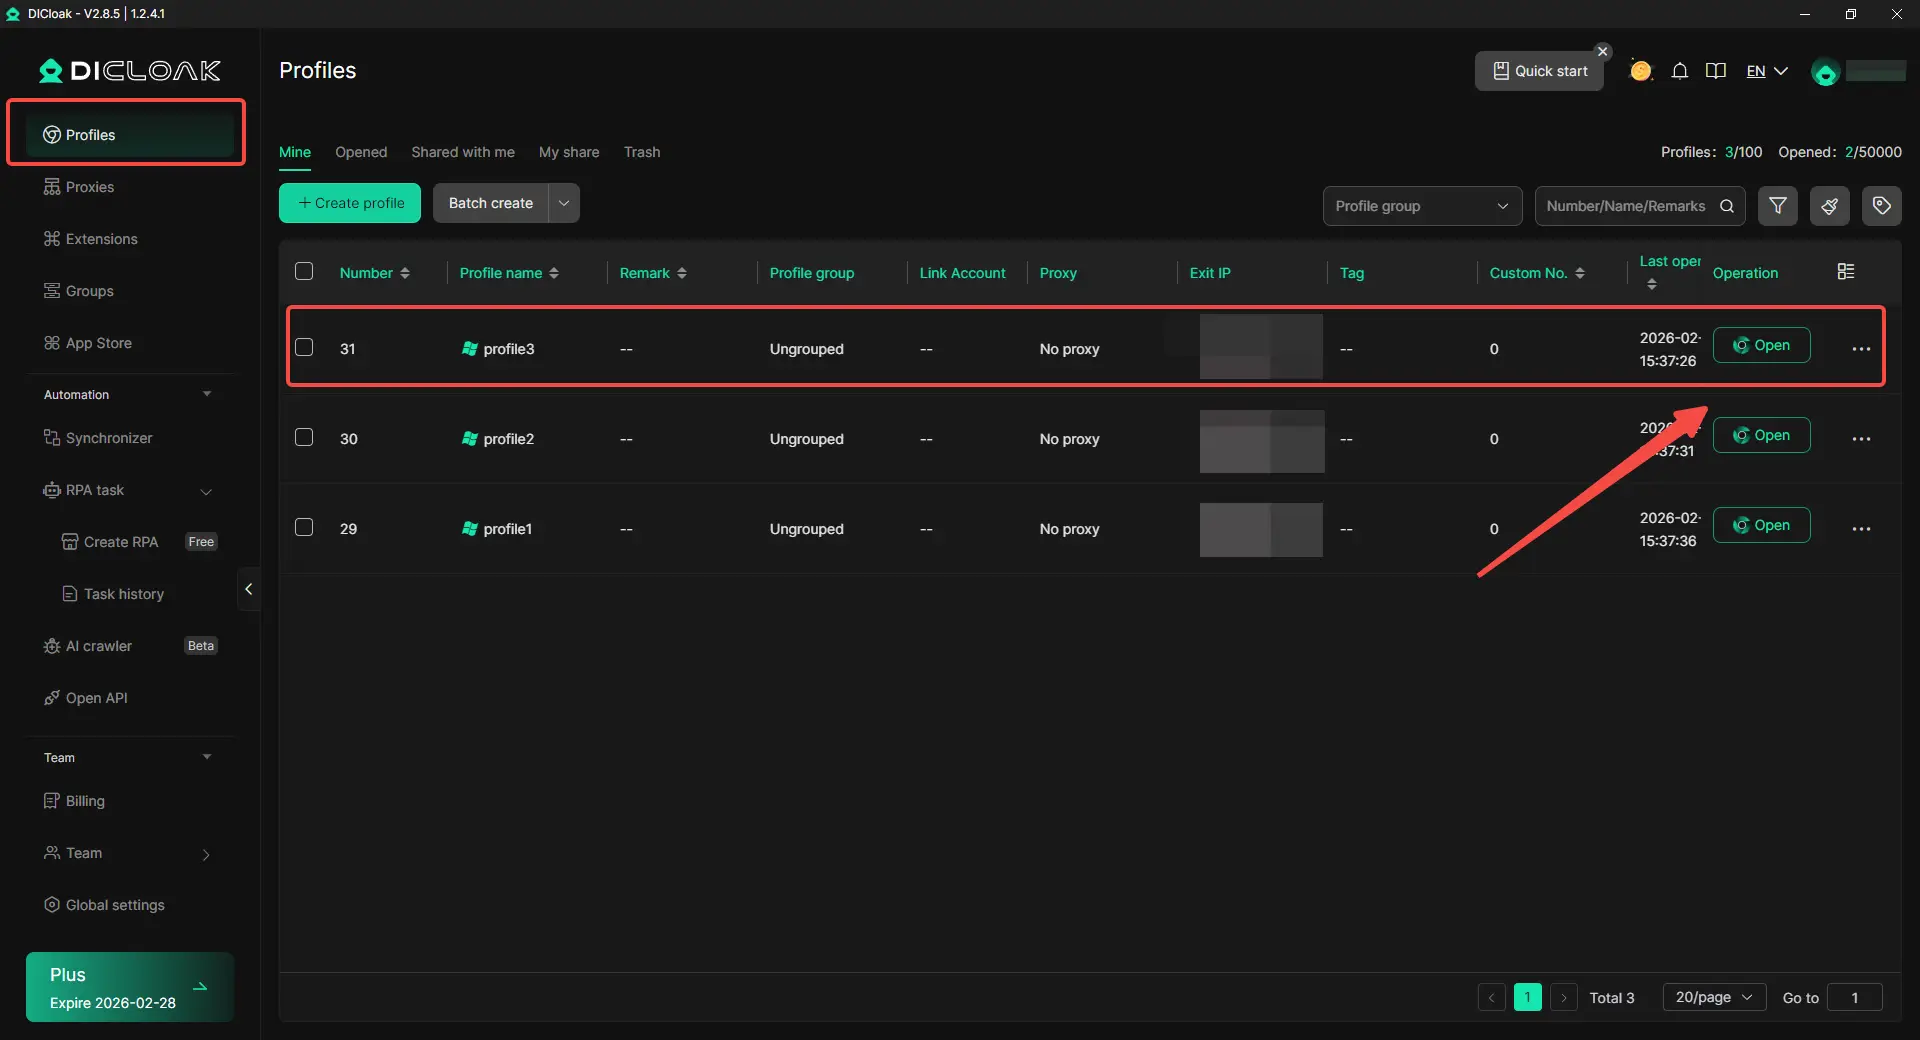
Task: Open profile1 with its Open button
Action: [1761, 525]
